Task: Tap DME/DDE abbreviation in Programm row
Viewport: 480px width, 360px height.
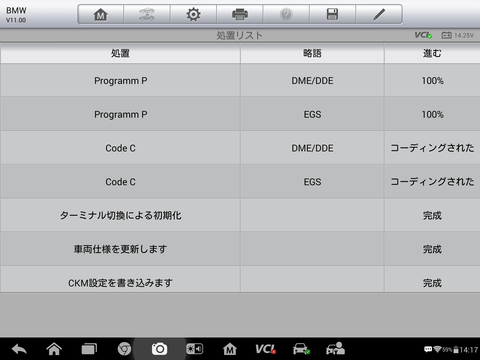Action: pyautogui.click(x=312, y=81)
